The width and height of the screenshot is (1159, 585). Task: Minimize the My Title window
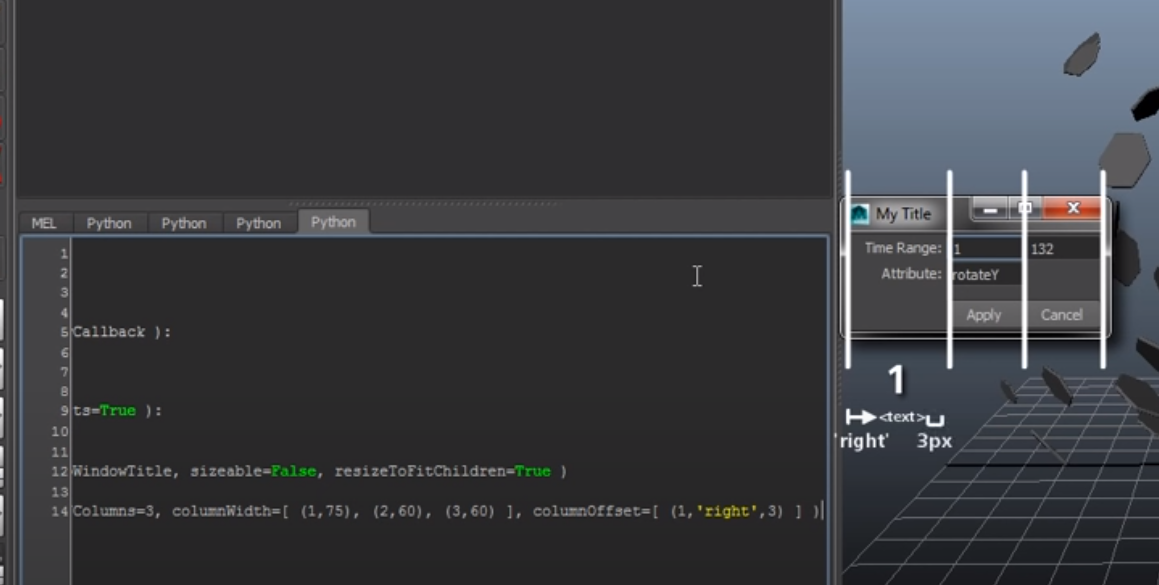(x=991, y=207)
